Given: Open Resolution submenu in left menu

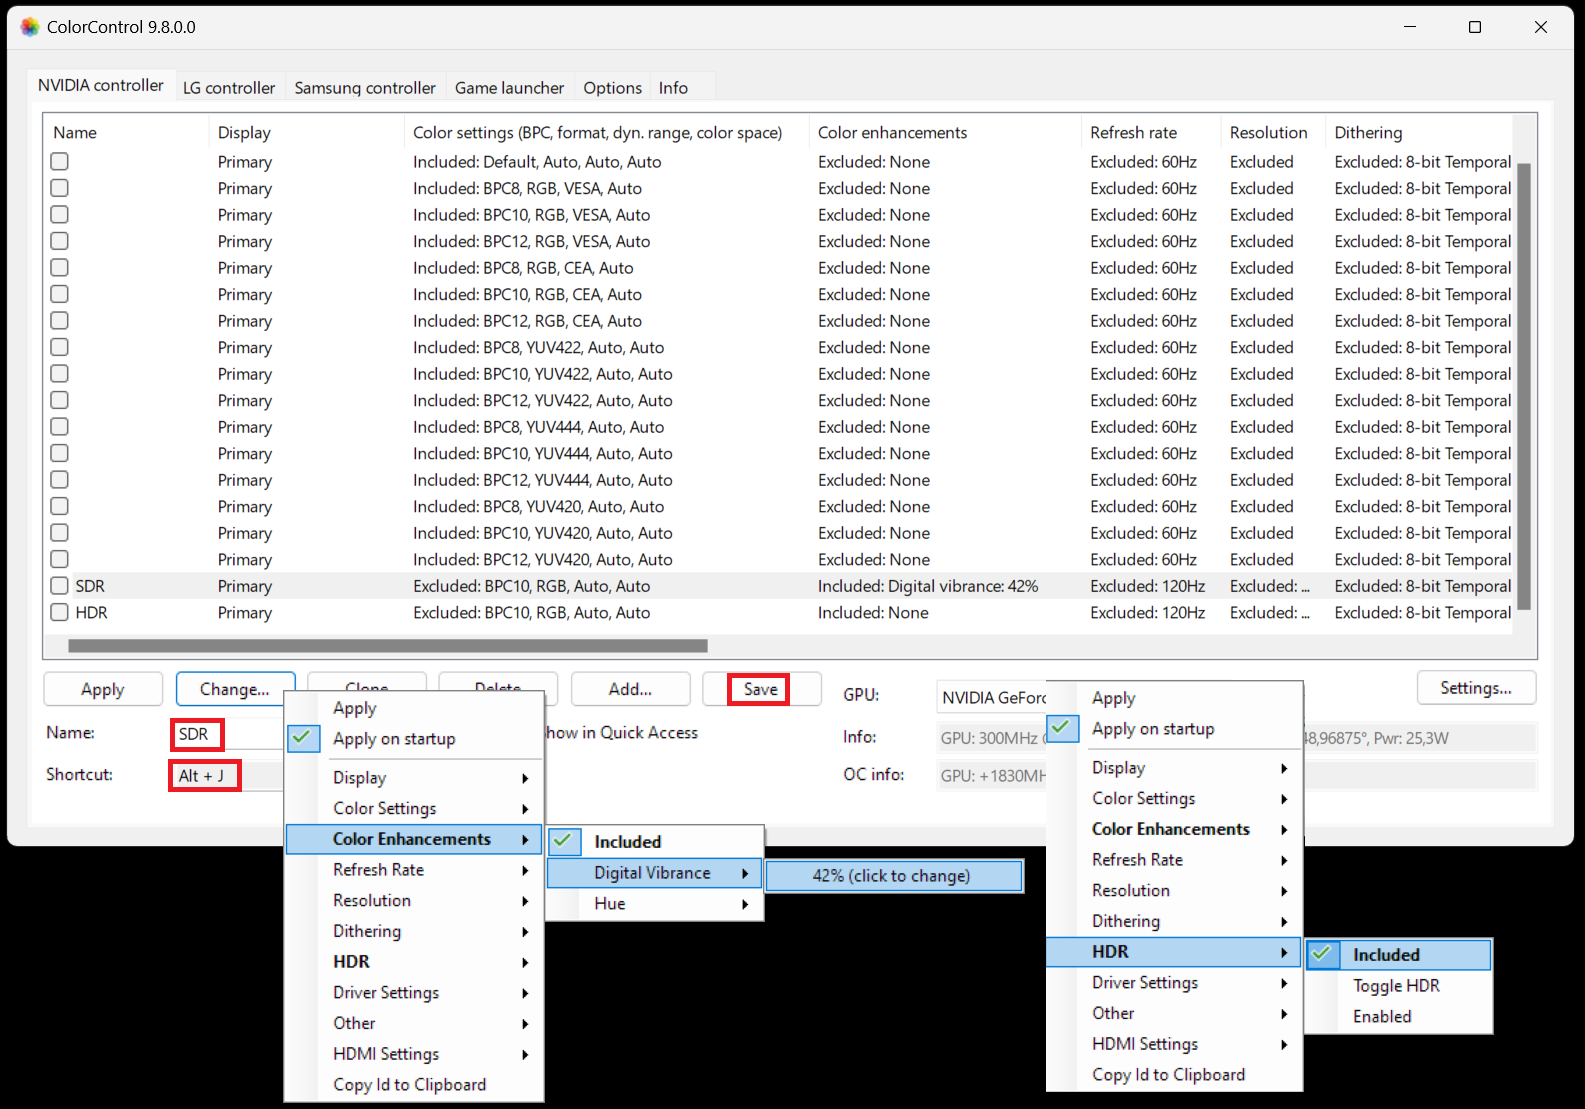Looking at the screenshot, I should 414,900.
